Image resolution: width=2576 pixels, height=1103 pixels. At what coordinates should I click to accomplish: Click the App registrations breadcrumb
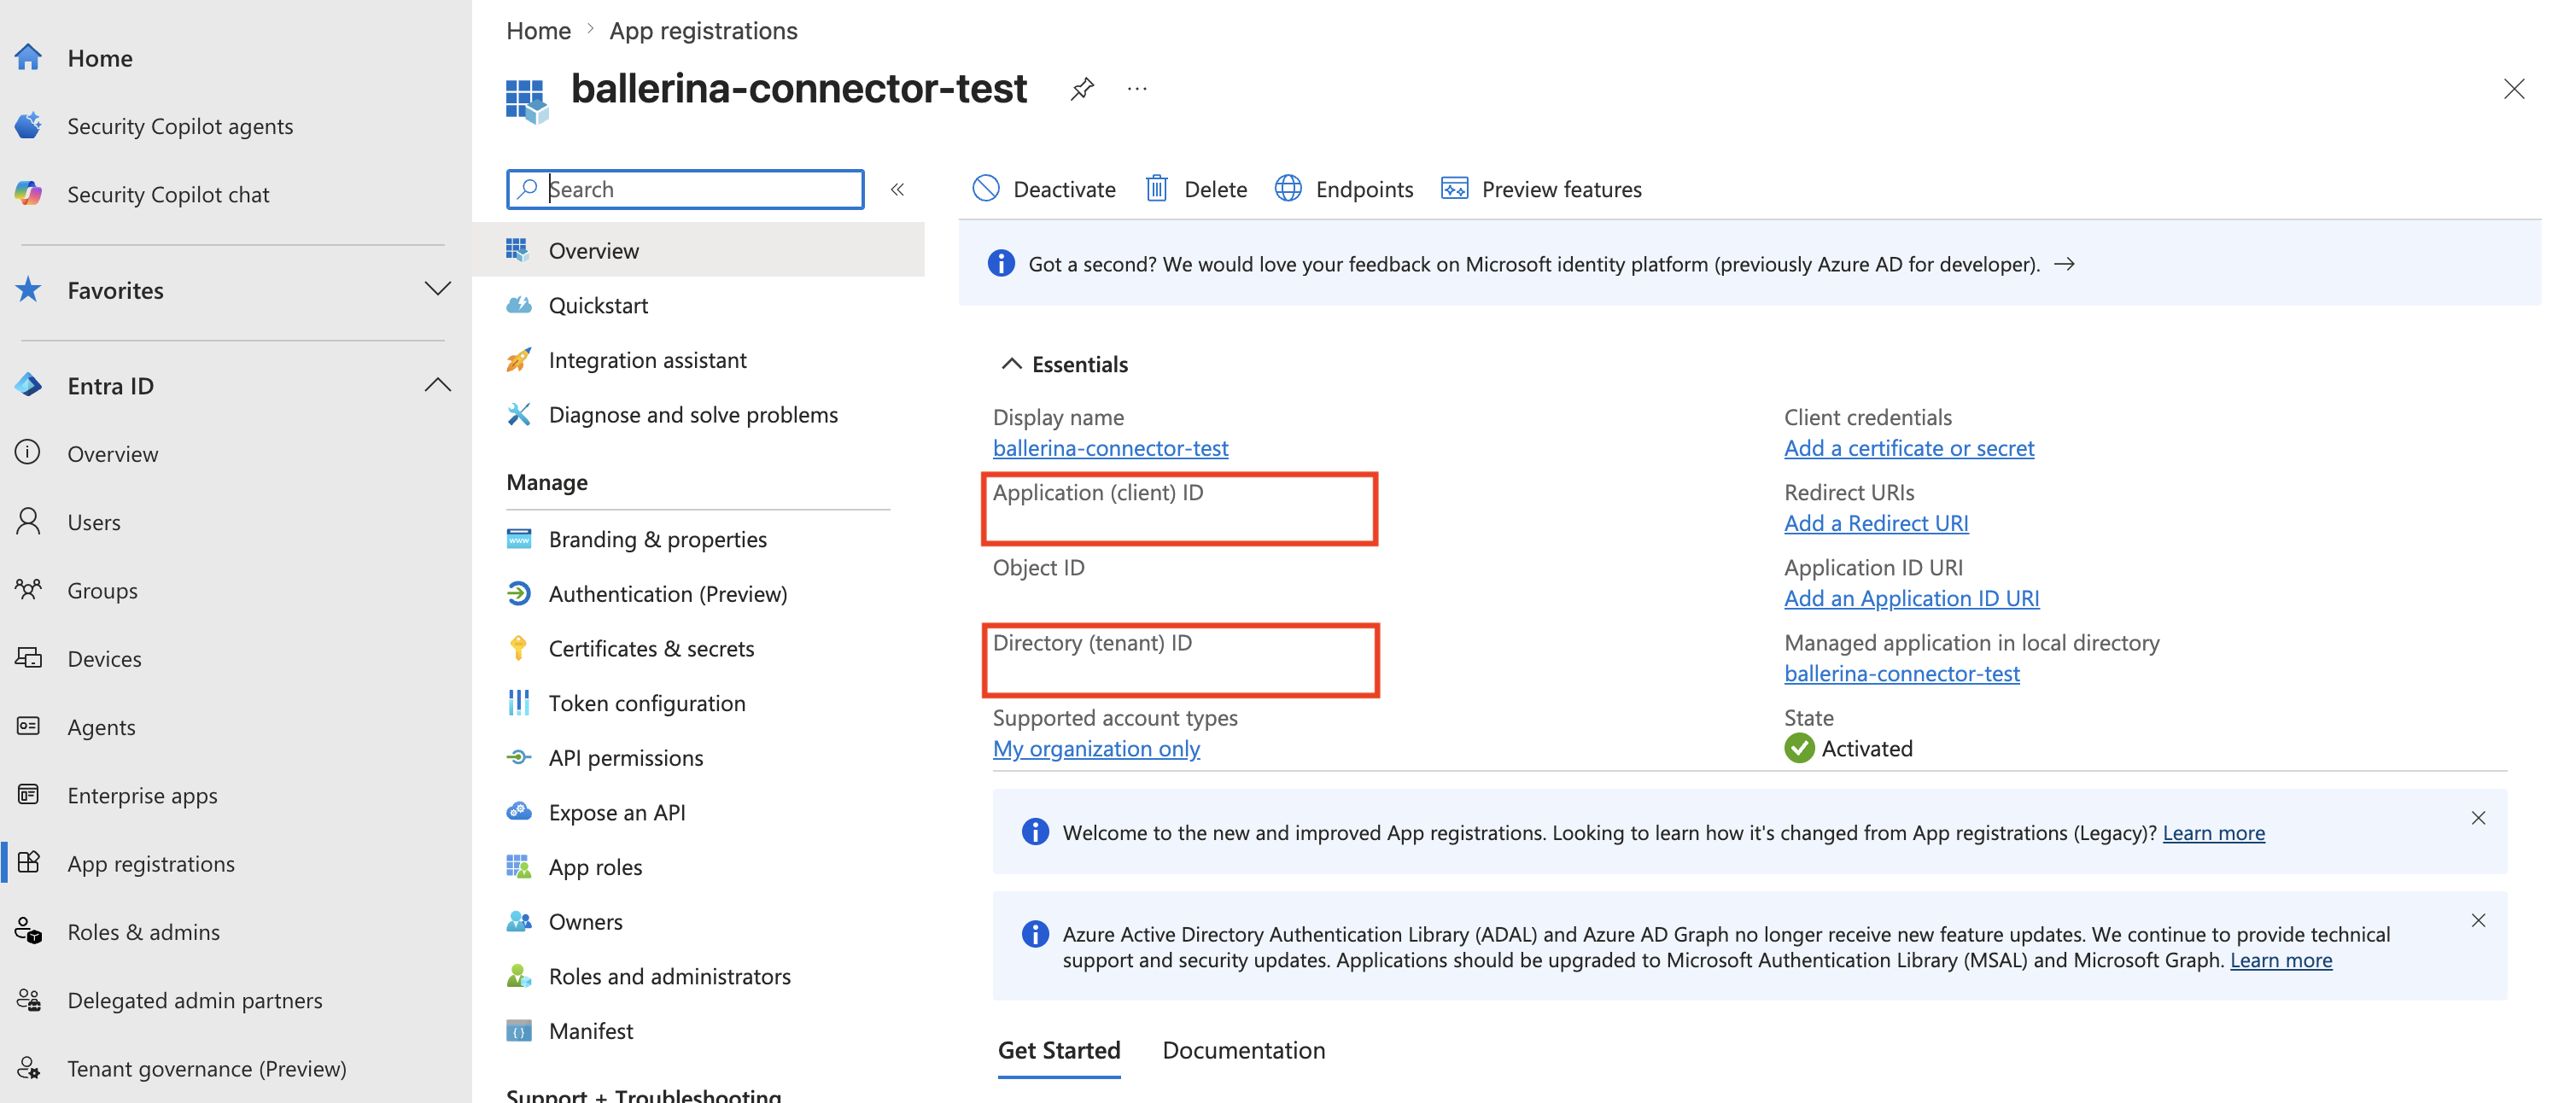[x=703, y=30]
